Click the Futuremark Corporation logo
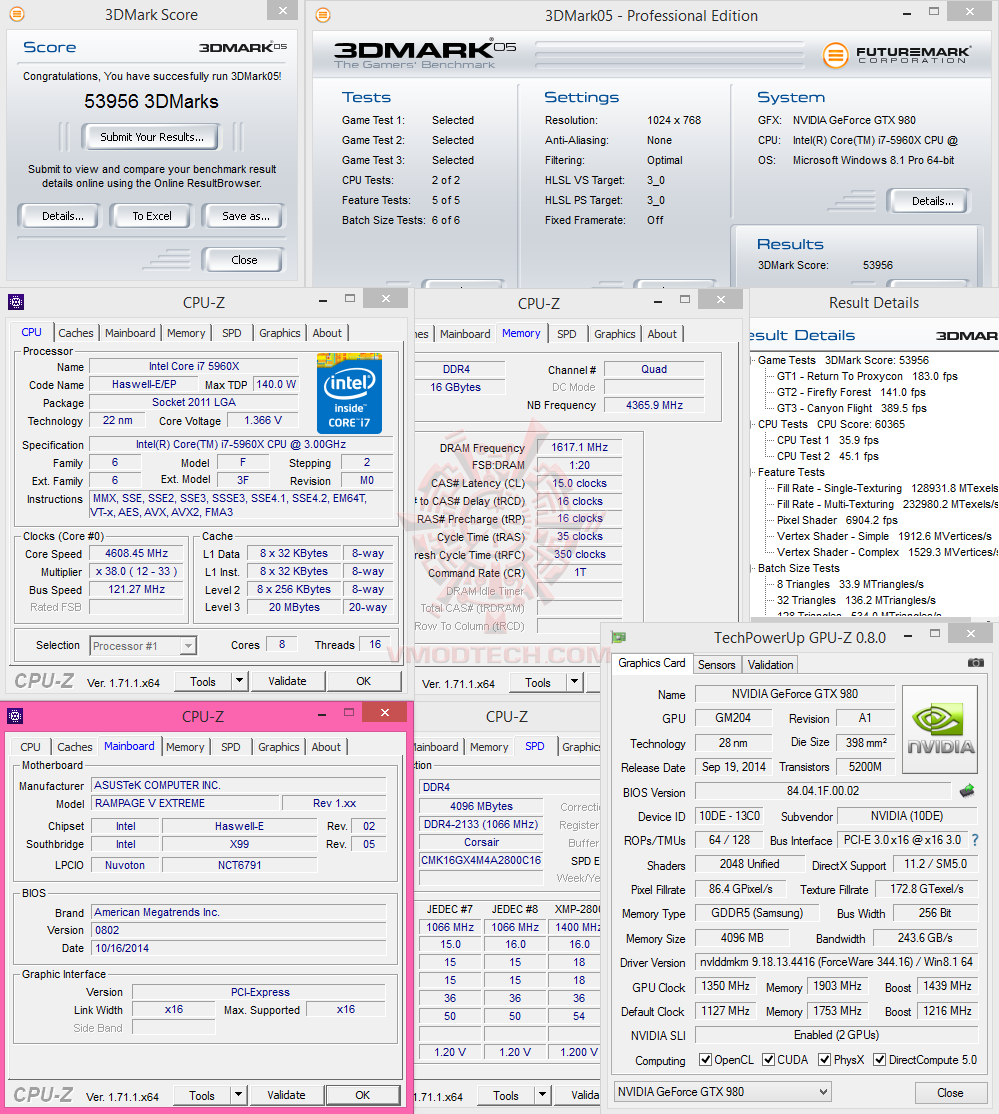The image size is (999, 1114). [896, 55]
